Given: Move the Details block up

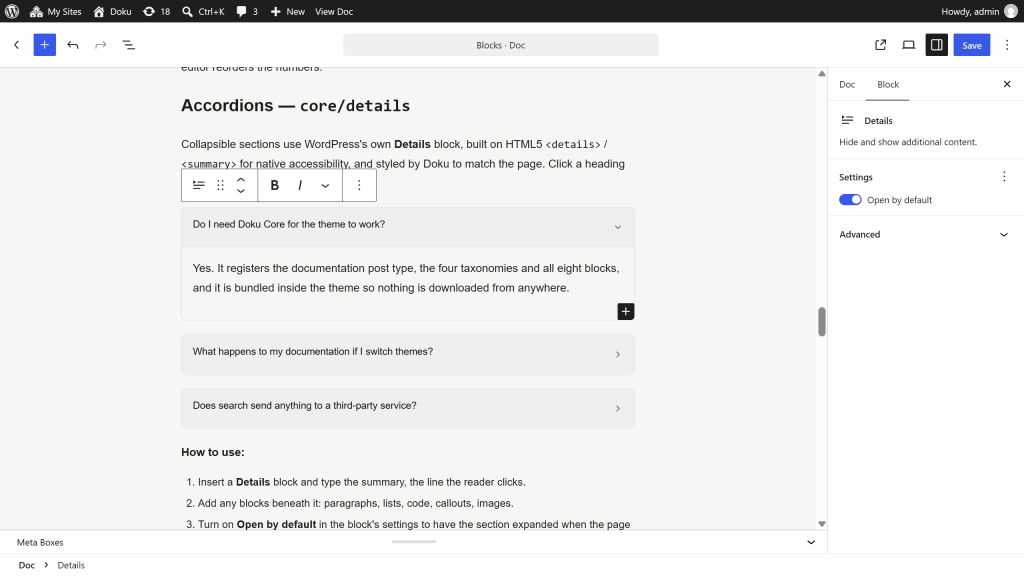Looking at the screenshot, I should click(241, 180).
